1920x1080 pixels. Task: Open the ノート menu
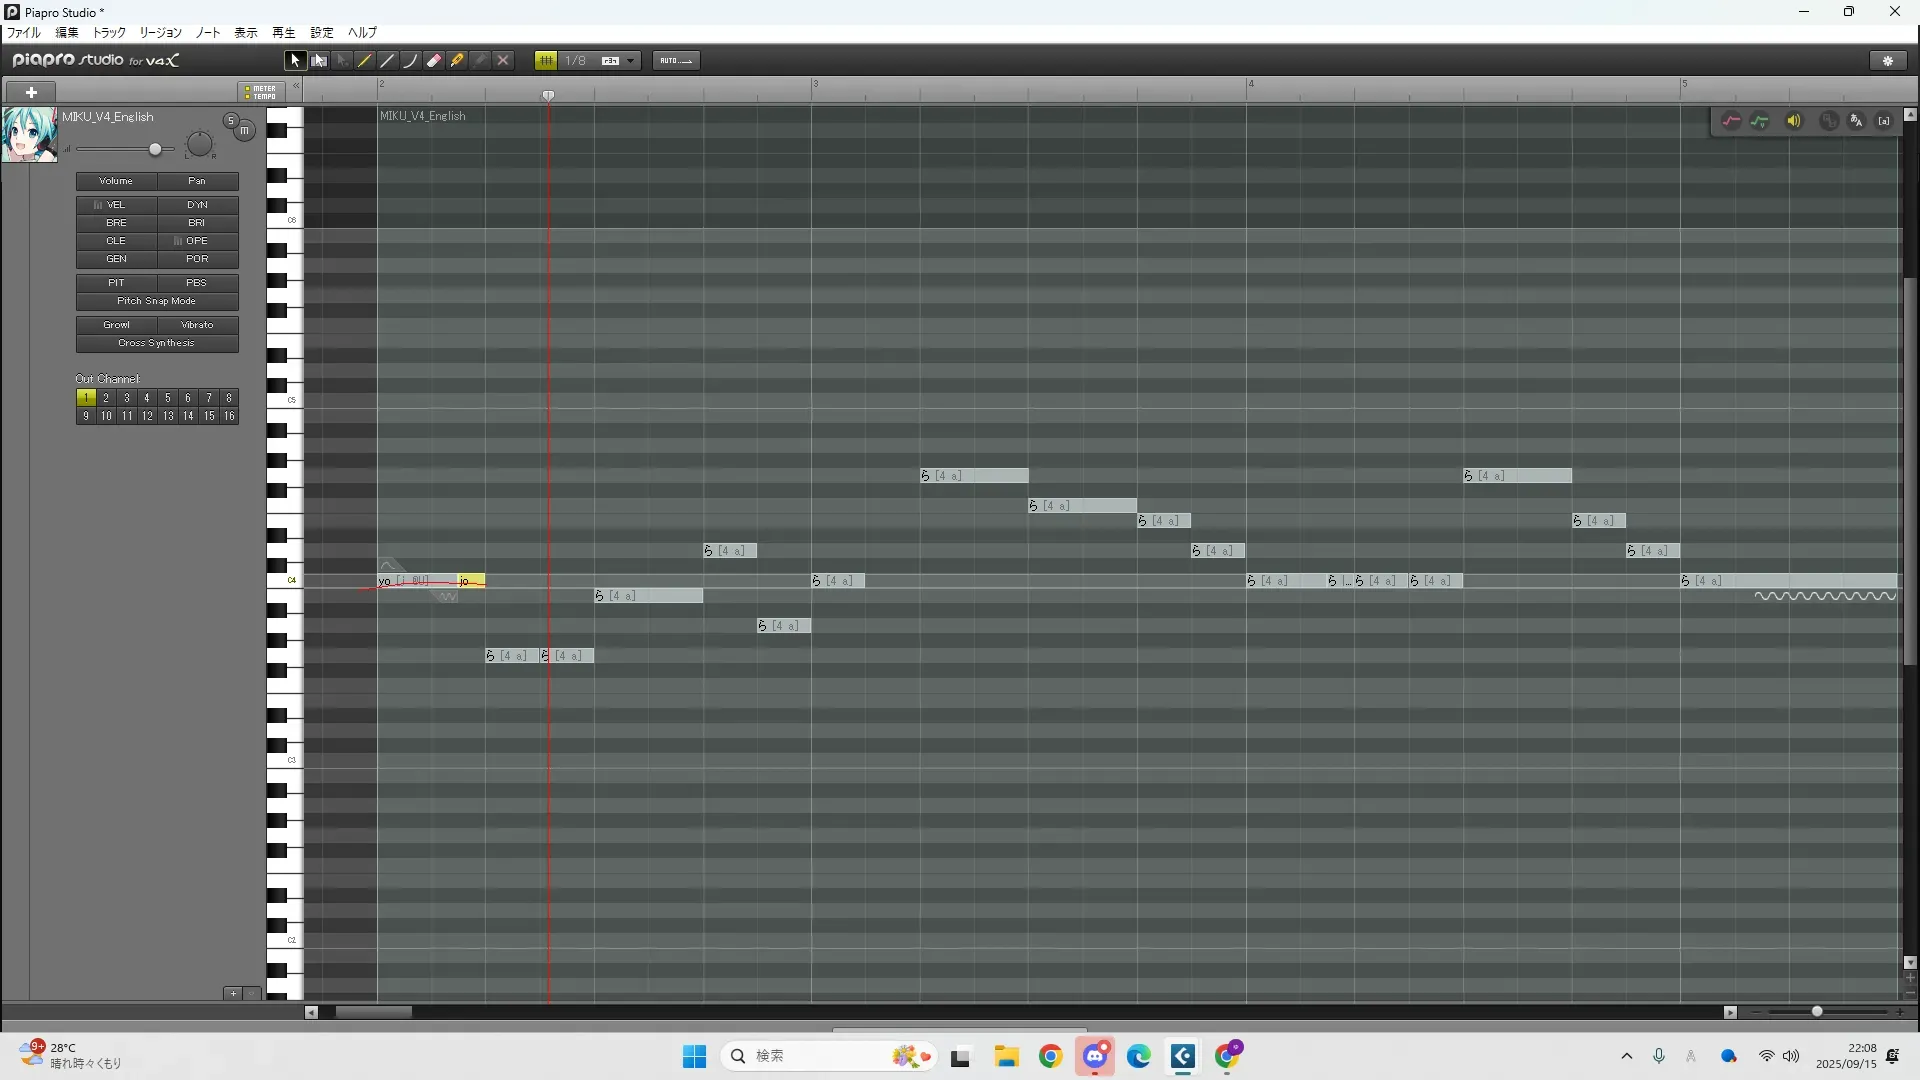point(207,33)
